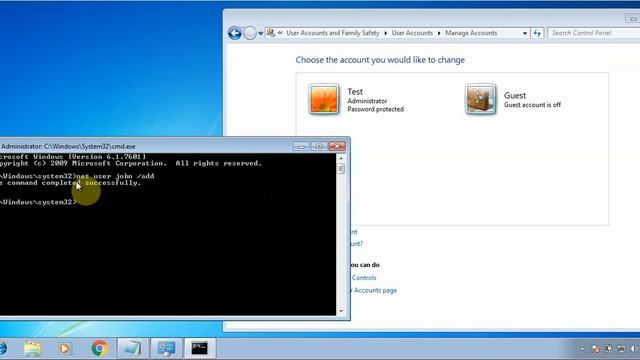Show hidden system tray icons
Screen dimensions: 640x360
click(x=582, y=349)
